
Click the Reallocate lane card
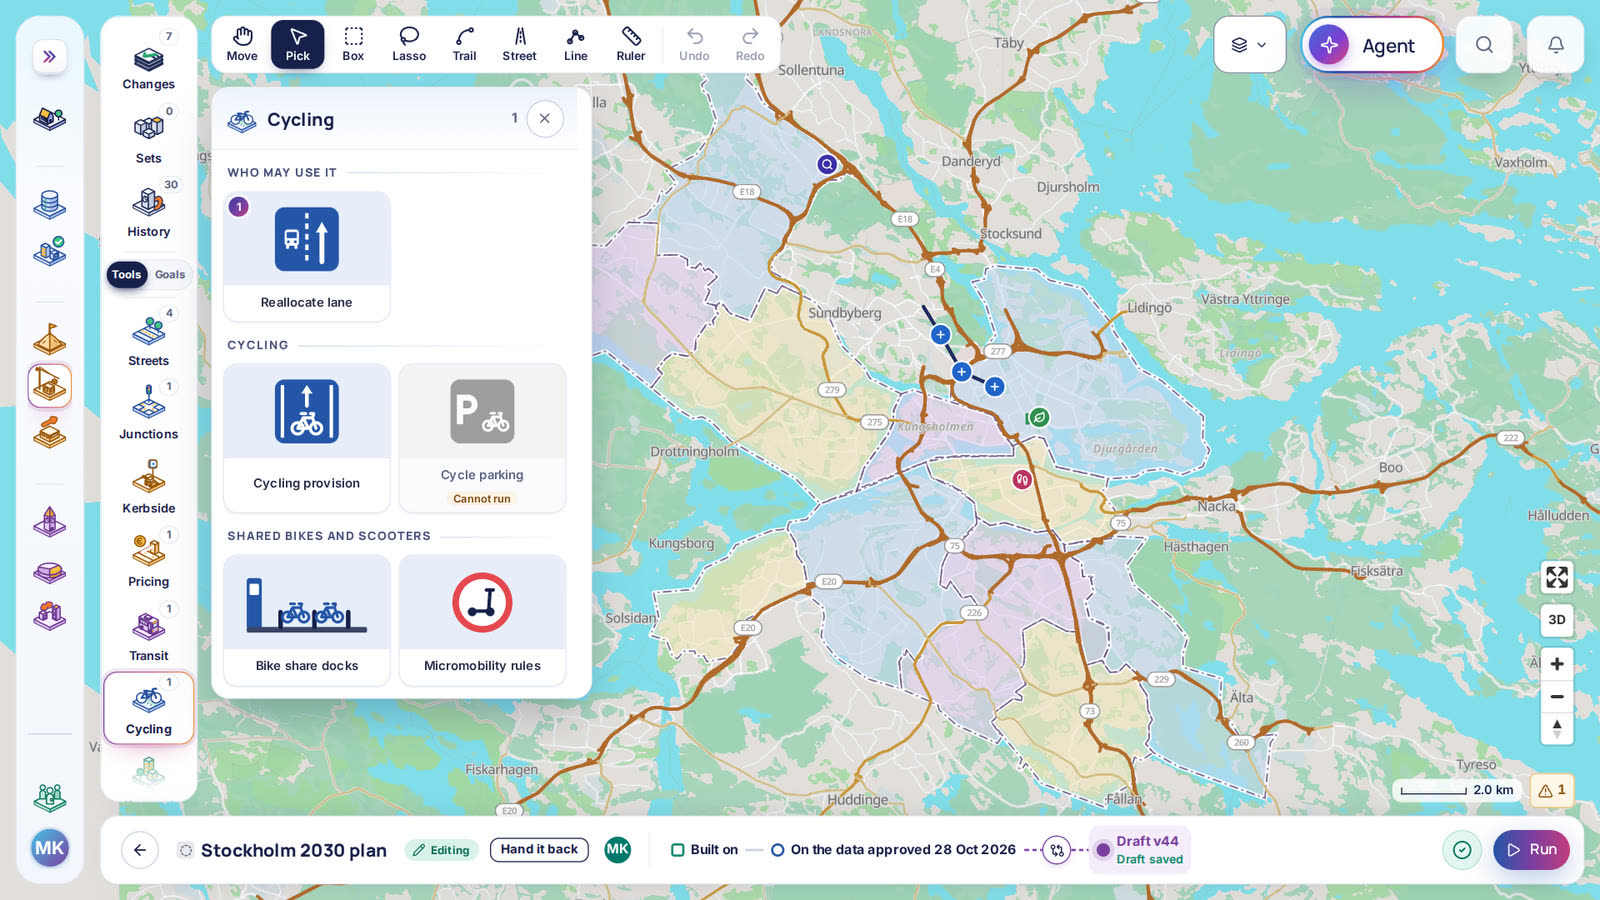point(307,256)
